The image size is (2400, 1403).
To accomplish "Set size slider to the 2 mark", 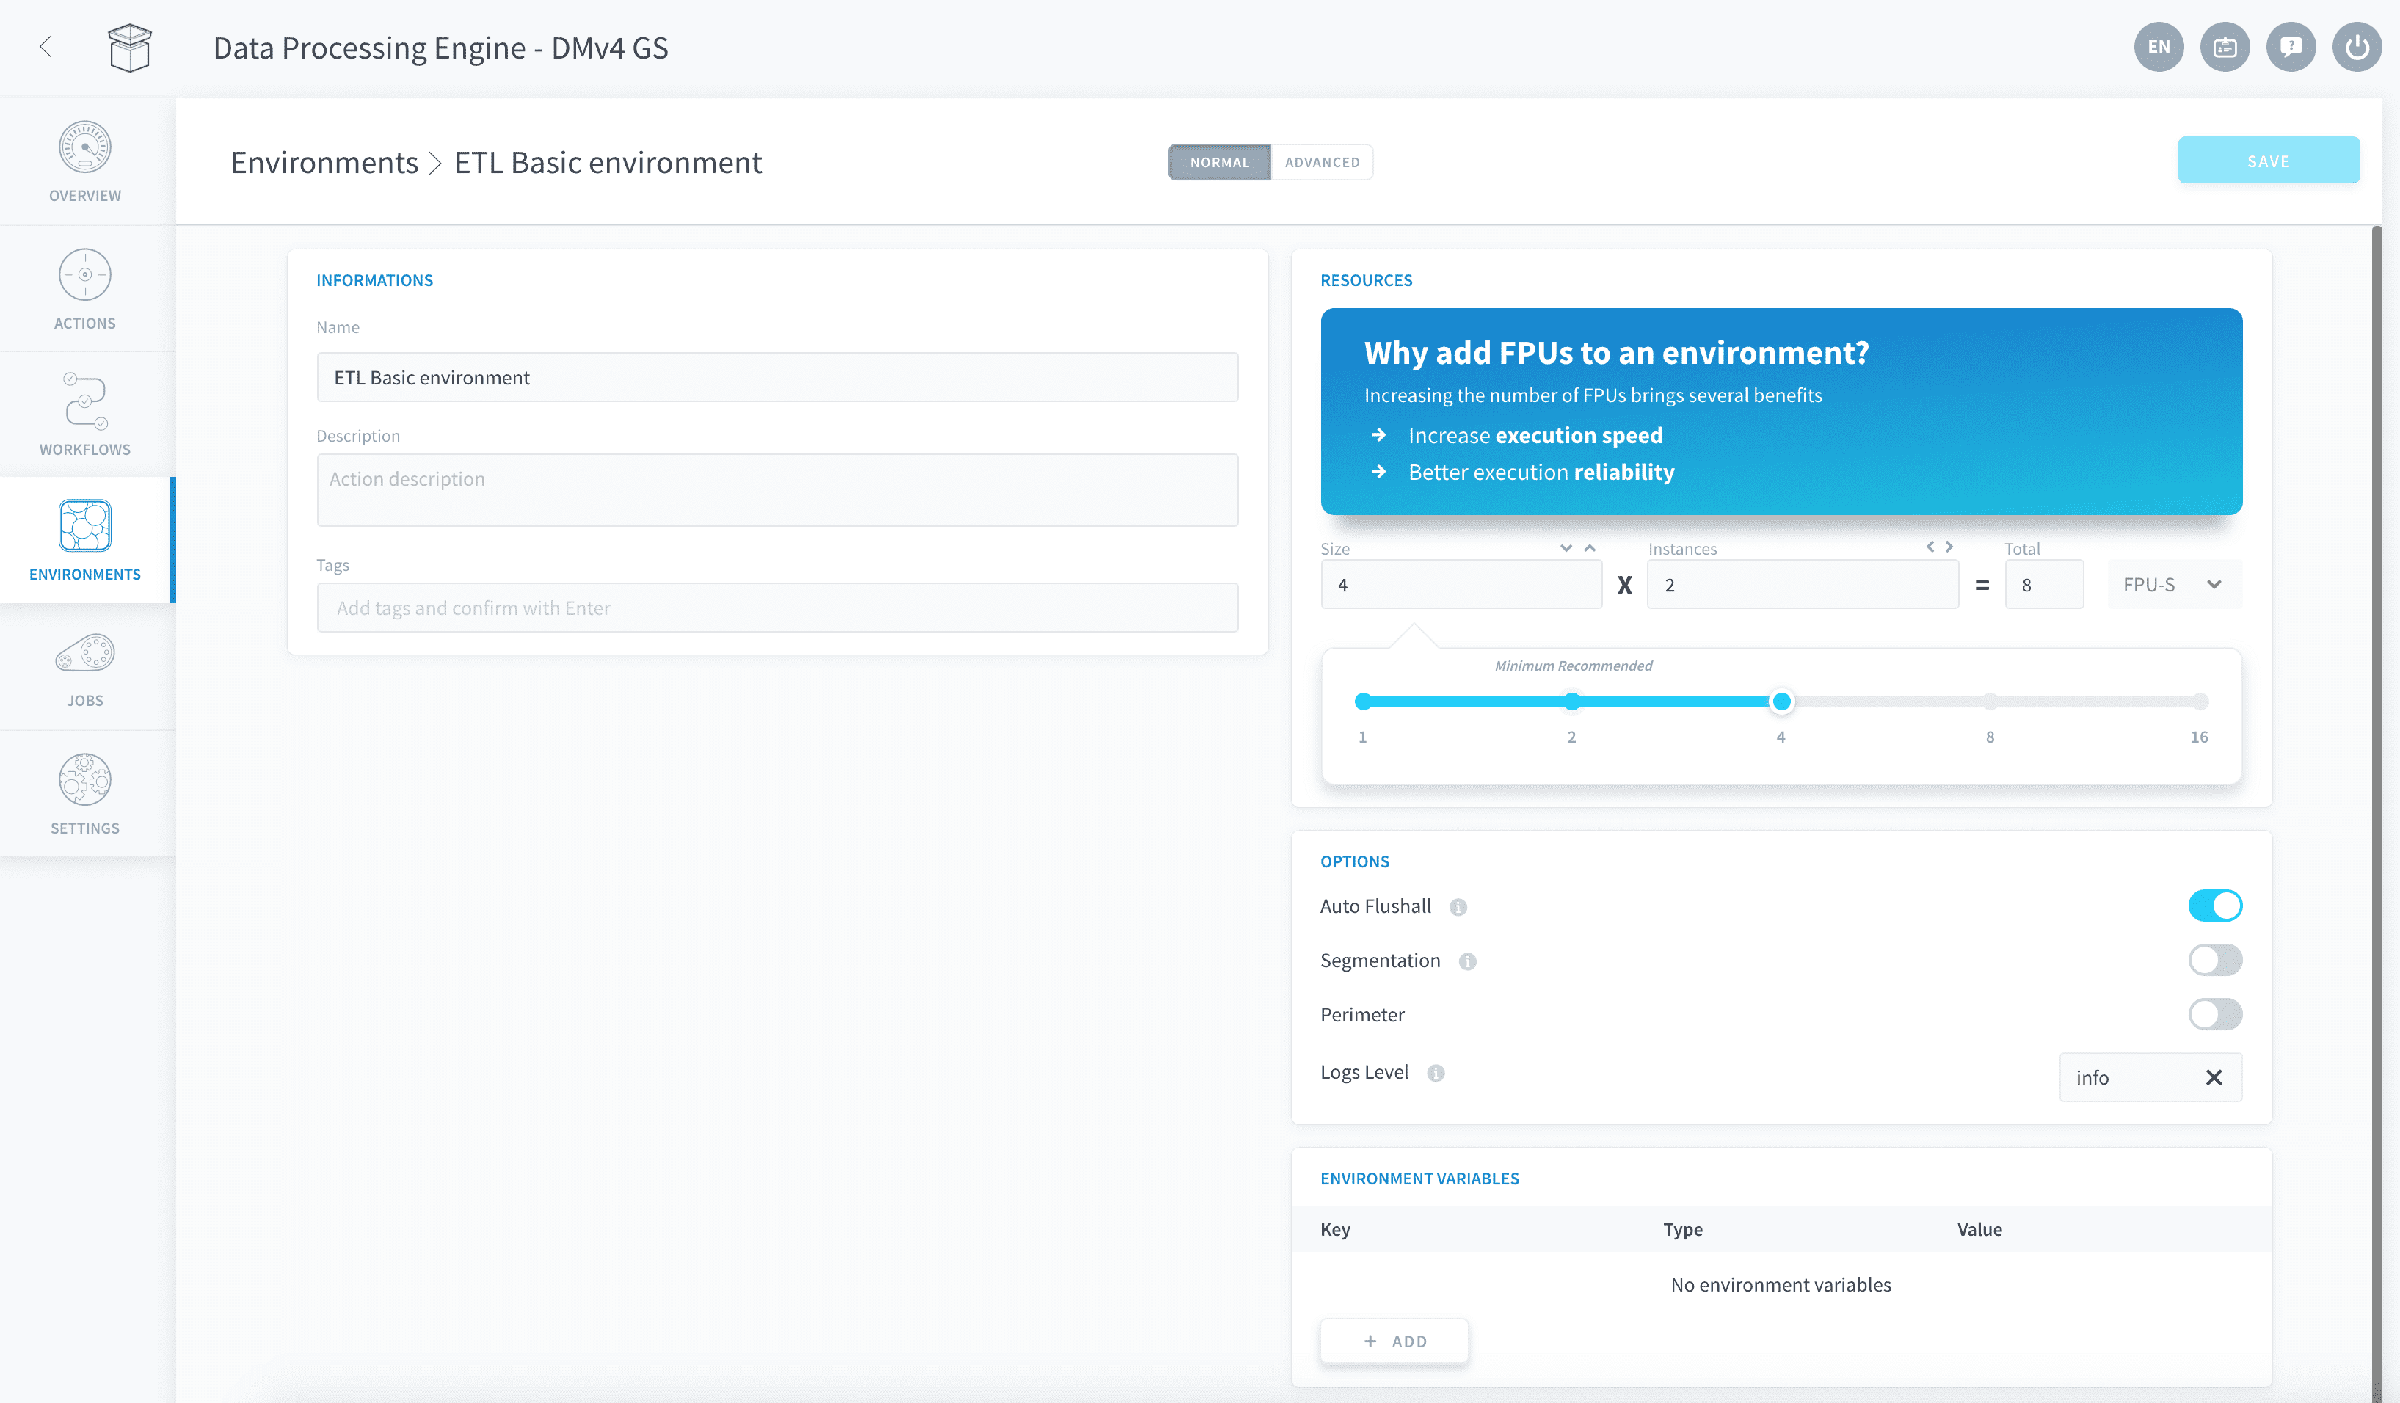I will [x=1572, y=701].
